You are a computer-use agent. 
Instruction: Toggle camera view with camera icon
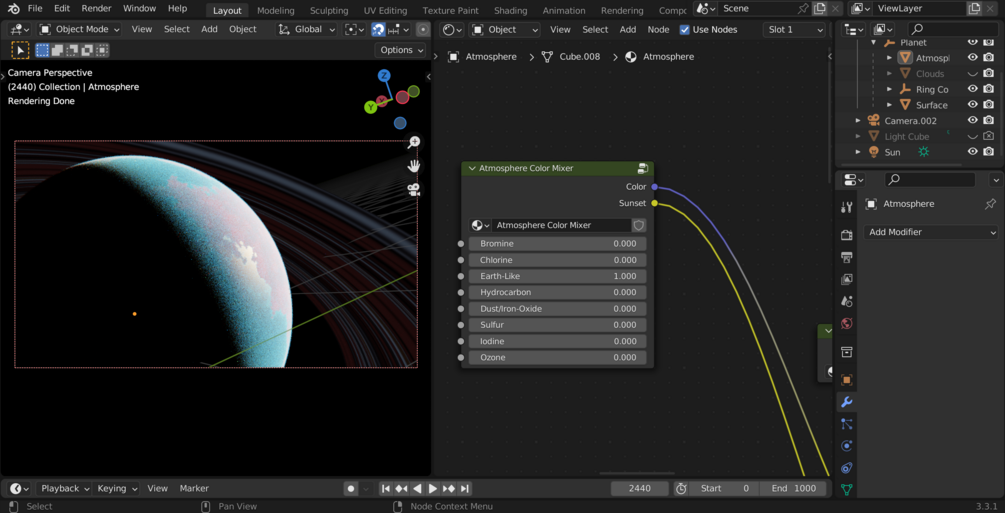(x=414, y=190)
